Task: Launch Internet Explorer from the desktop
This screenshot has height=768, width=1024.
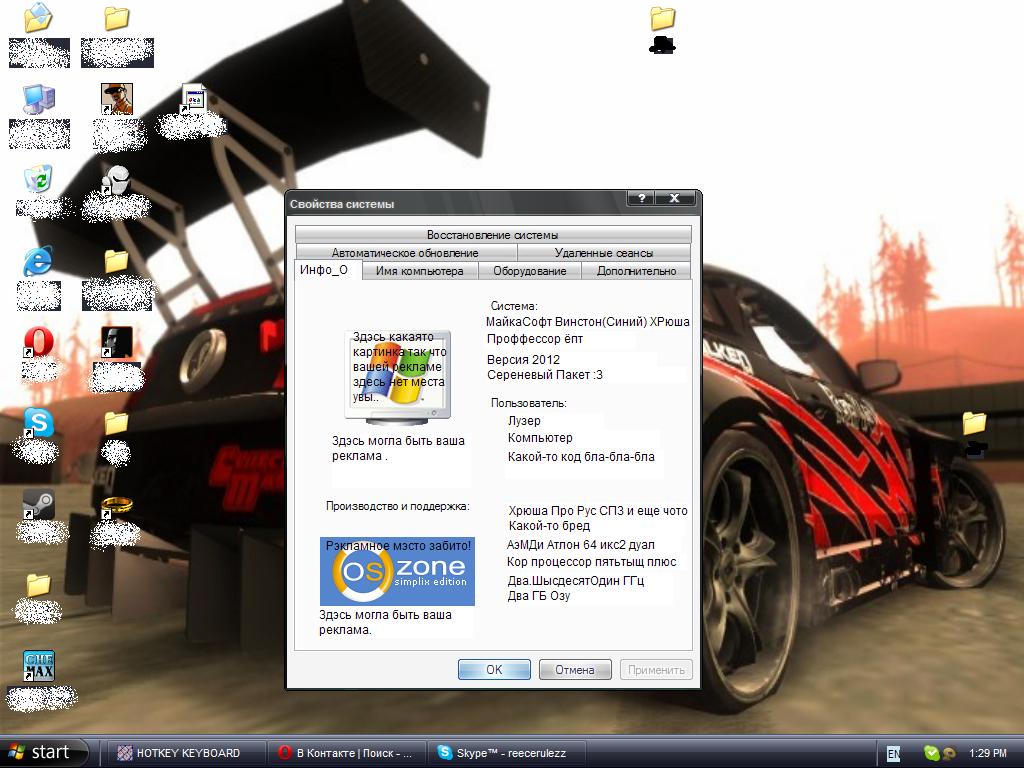Action: (38, 261)
